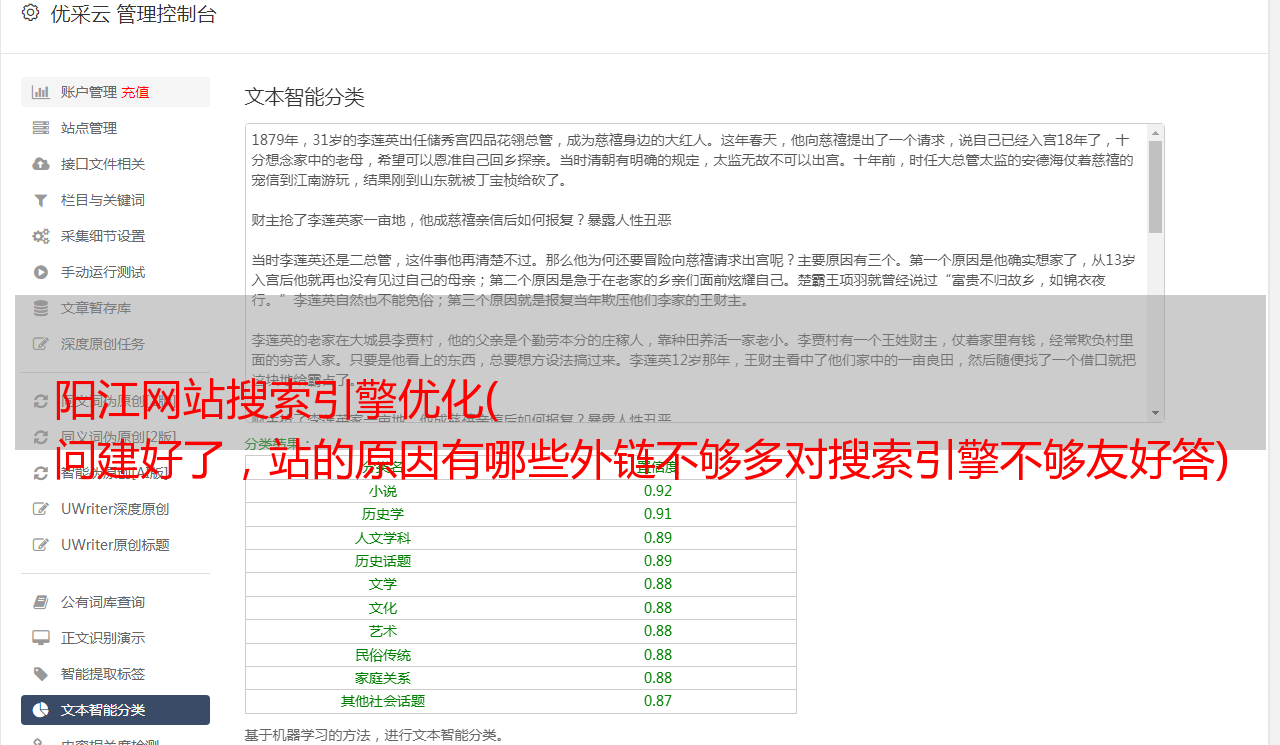Open the 充值 recharge link
Viewport: 1280px width, 745px height.
pos(135,92)
